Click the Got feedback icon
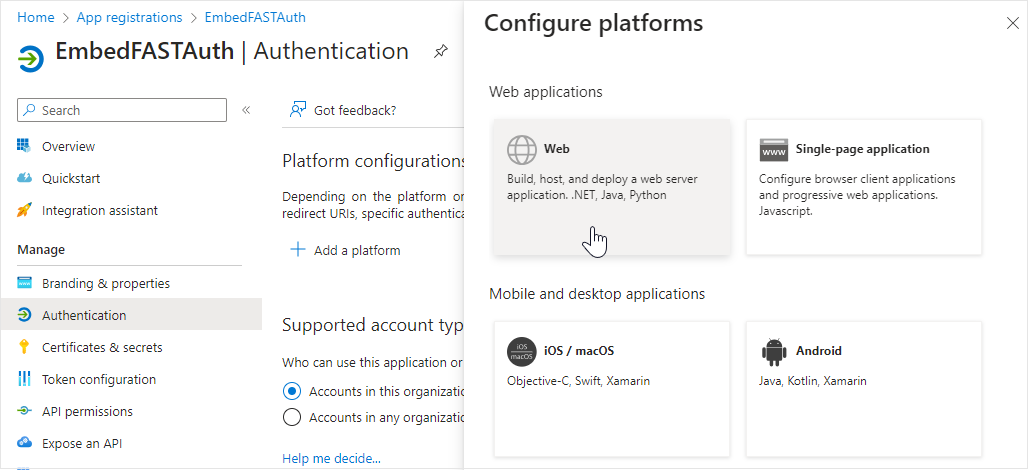Screen dimensions: 1028x470 (297, 110)
